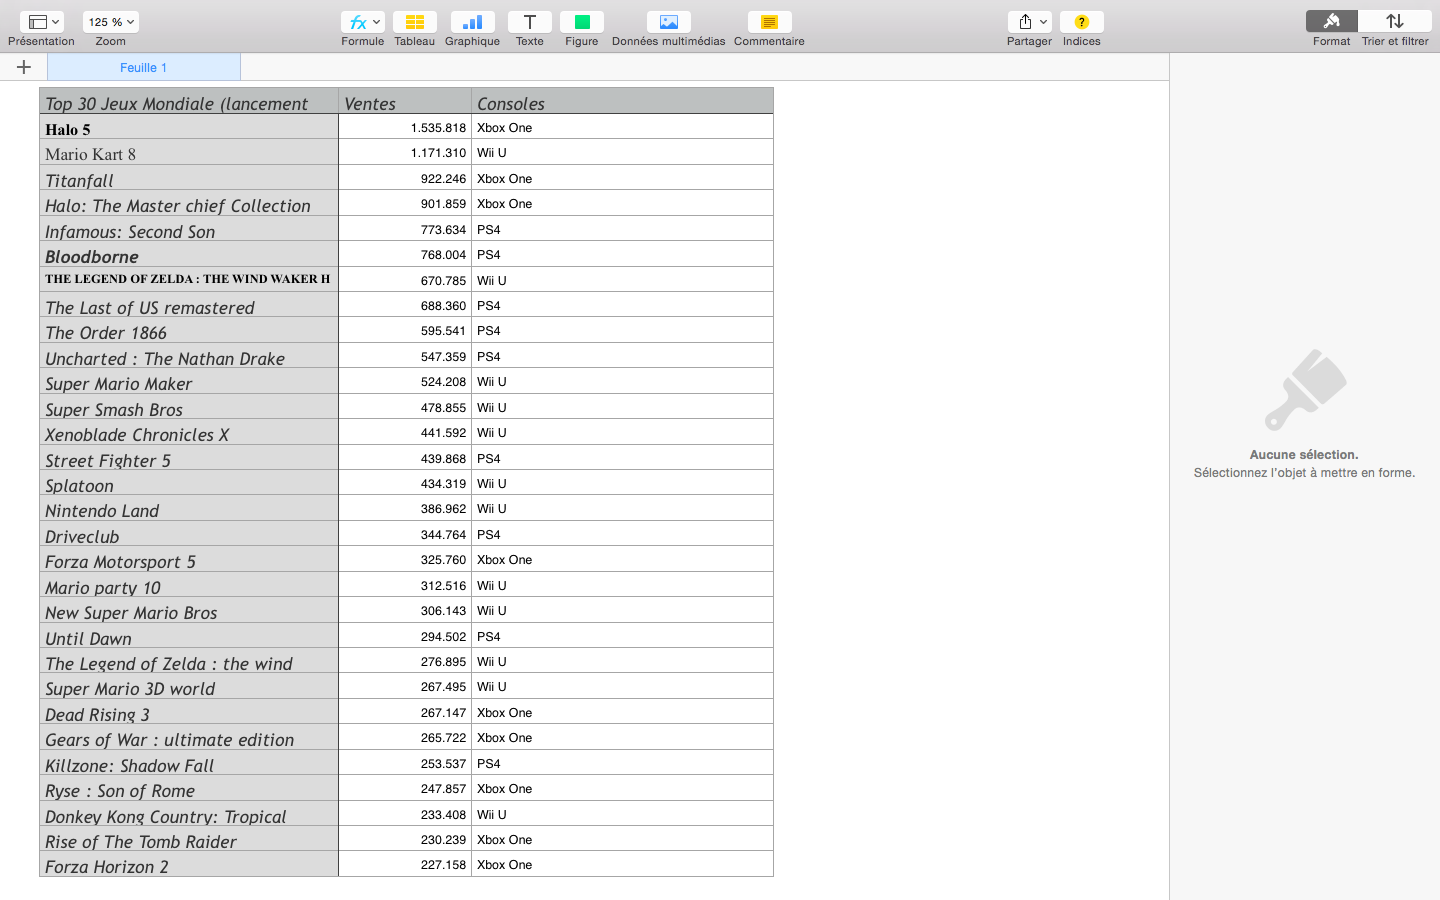Show tips with the Indices icon
Image resolution: width=1440 pixels, height=900 pixels.
[1081, 22]
